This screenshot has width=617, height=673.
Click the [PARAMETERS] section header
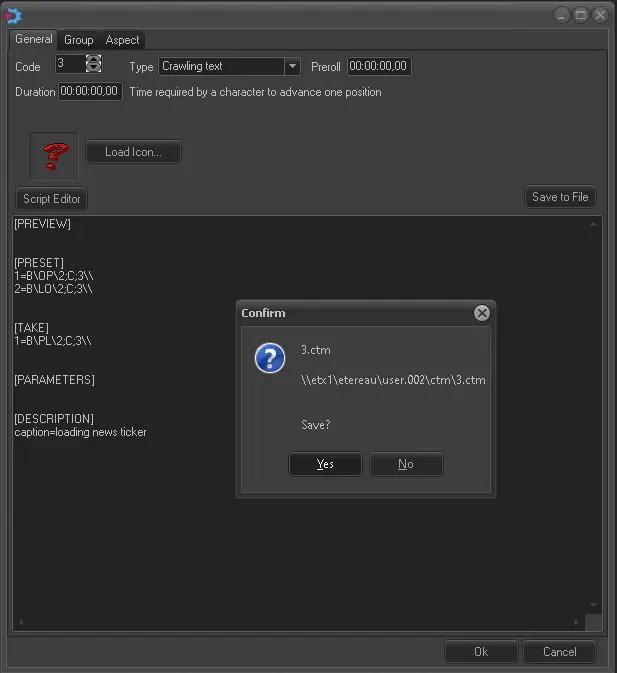point(54,380)
